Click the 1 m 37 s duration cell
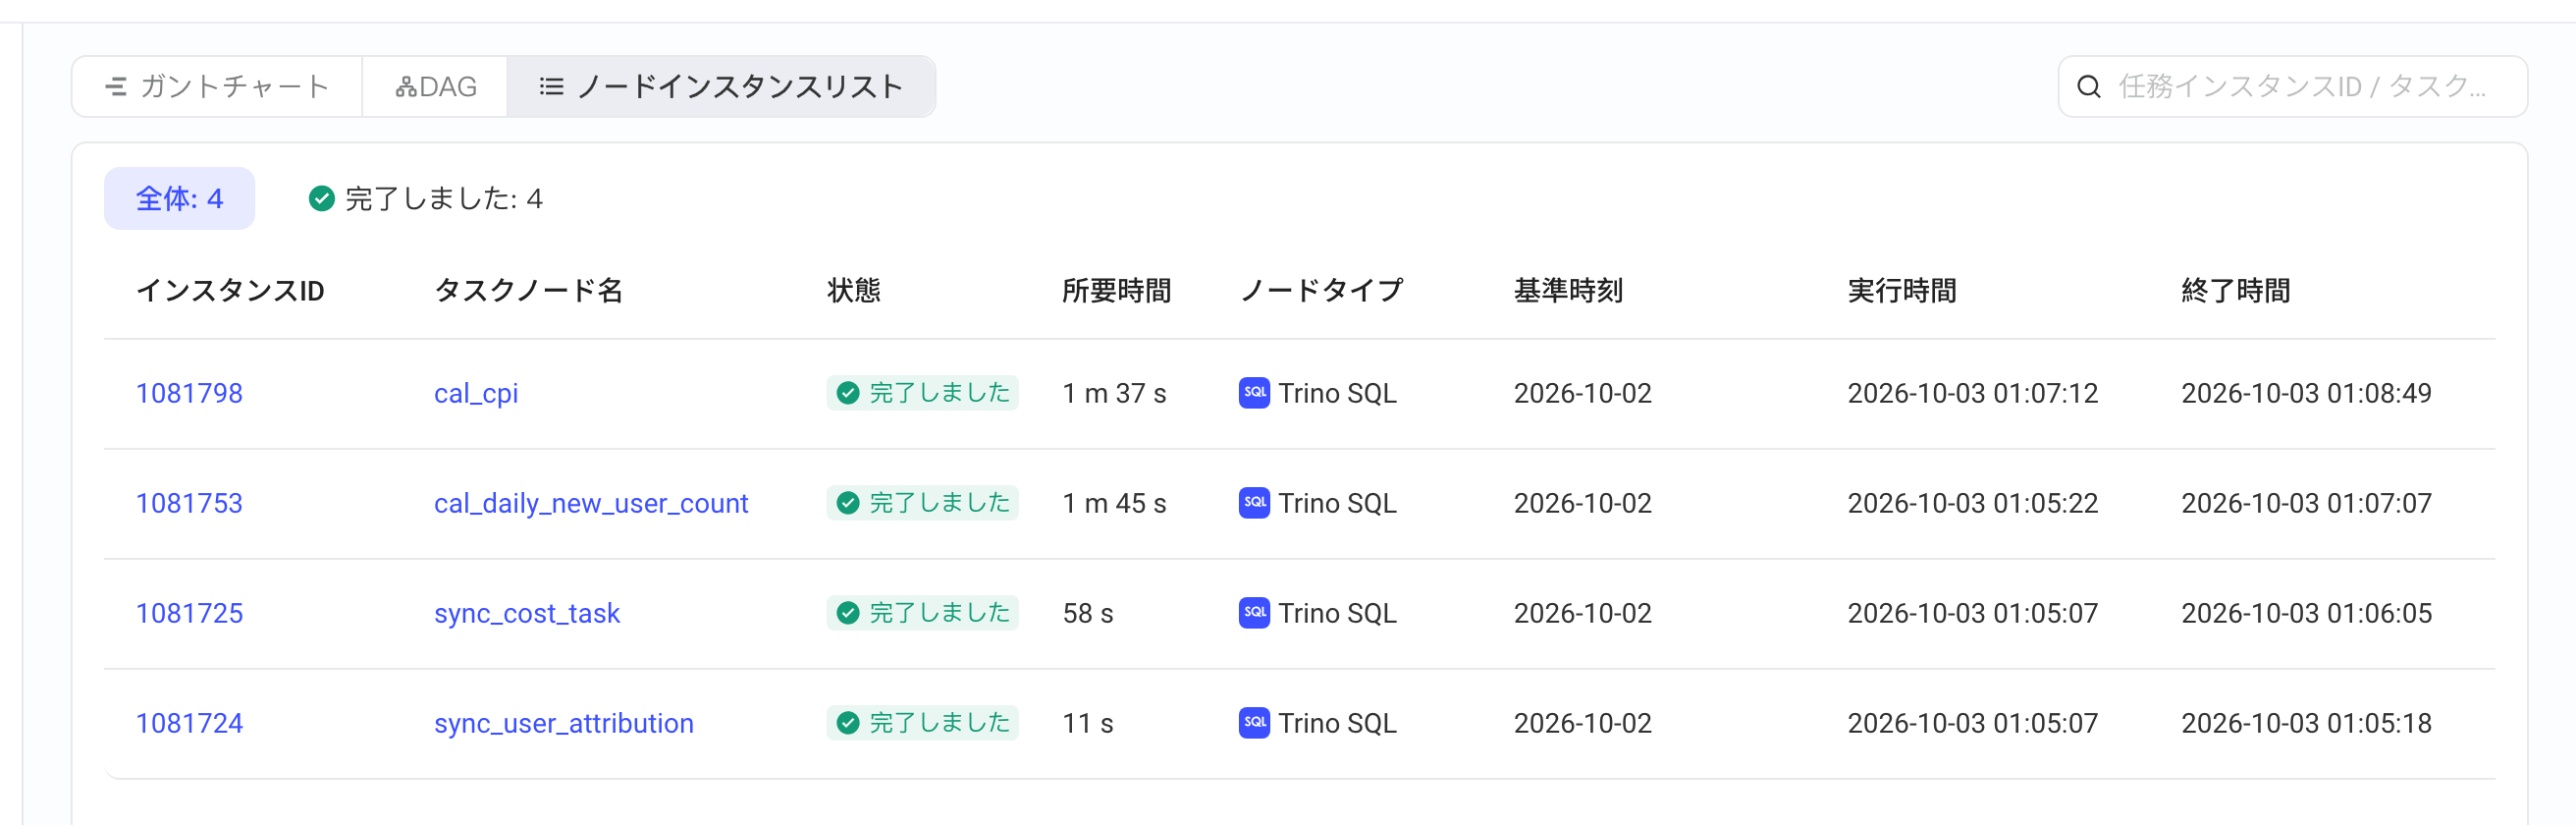 [x=1114, y=393]
